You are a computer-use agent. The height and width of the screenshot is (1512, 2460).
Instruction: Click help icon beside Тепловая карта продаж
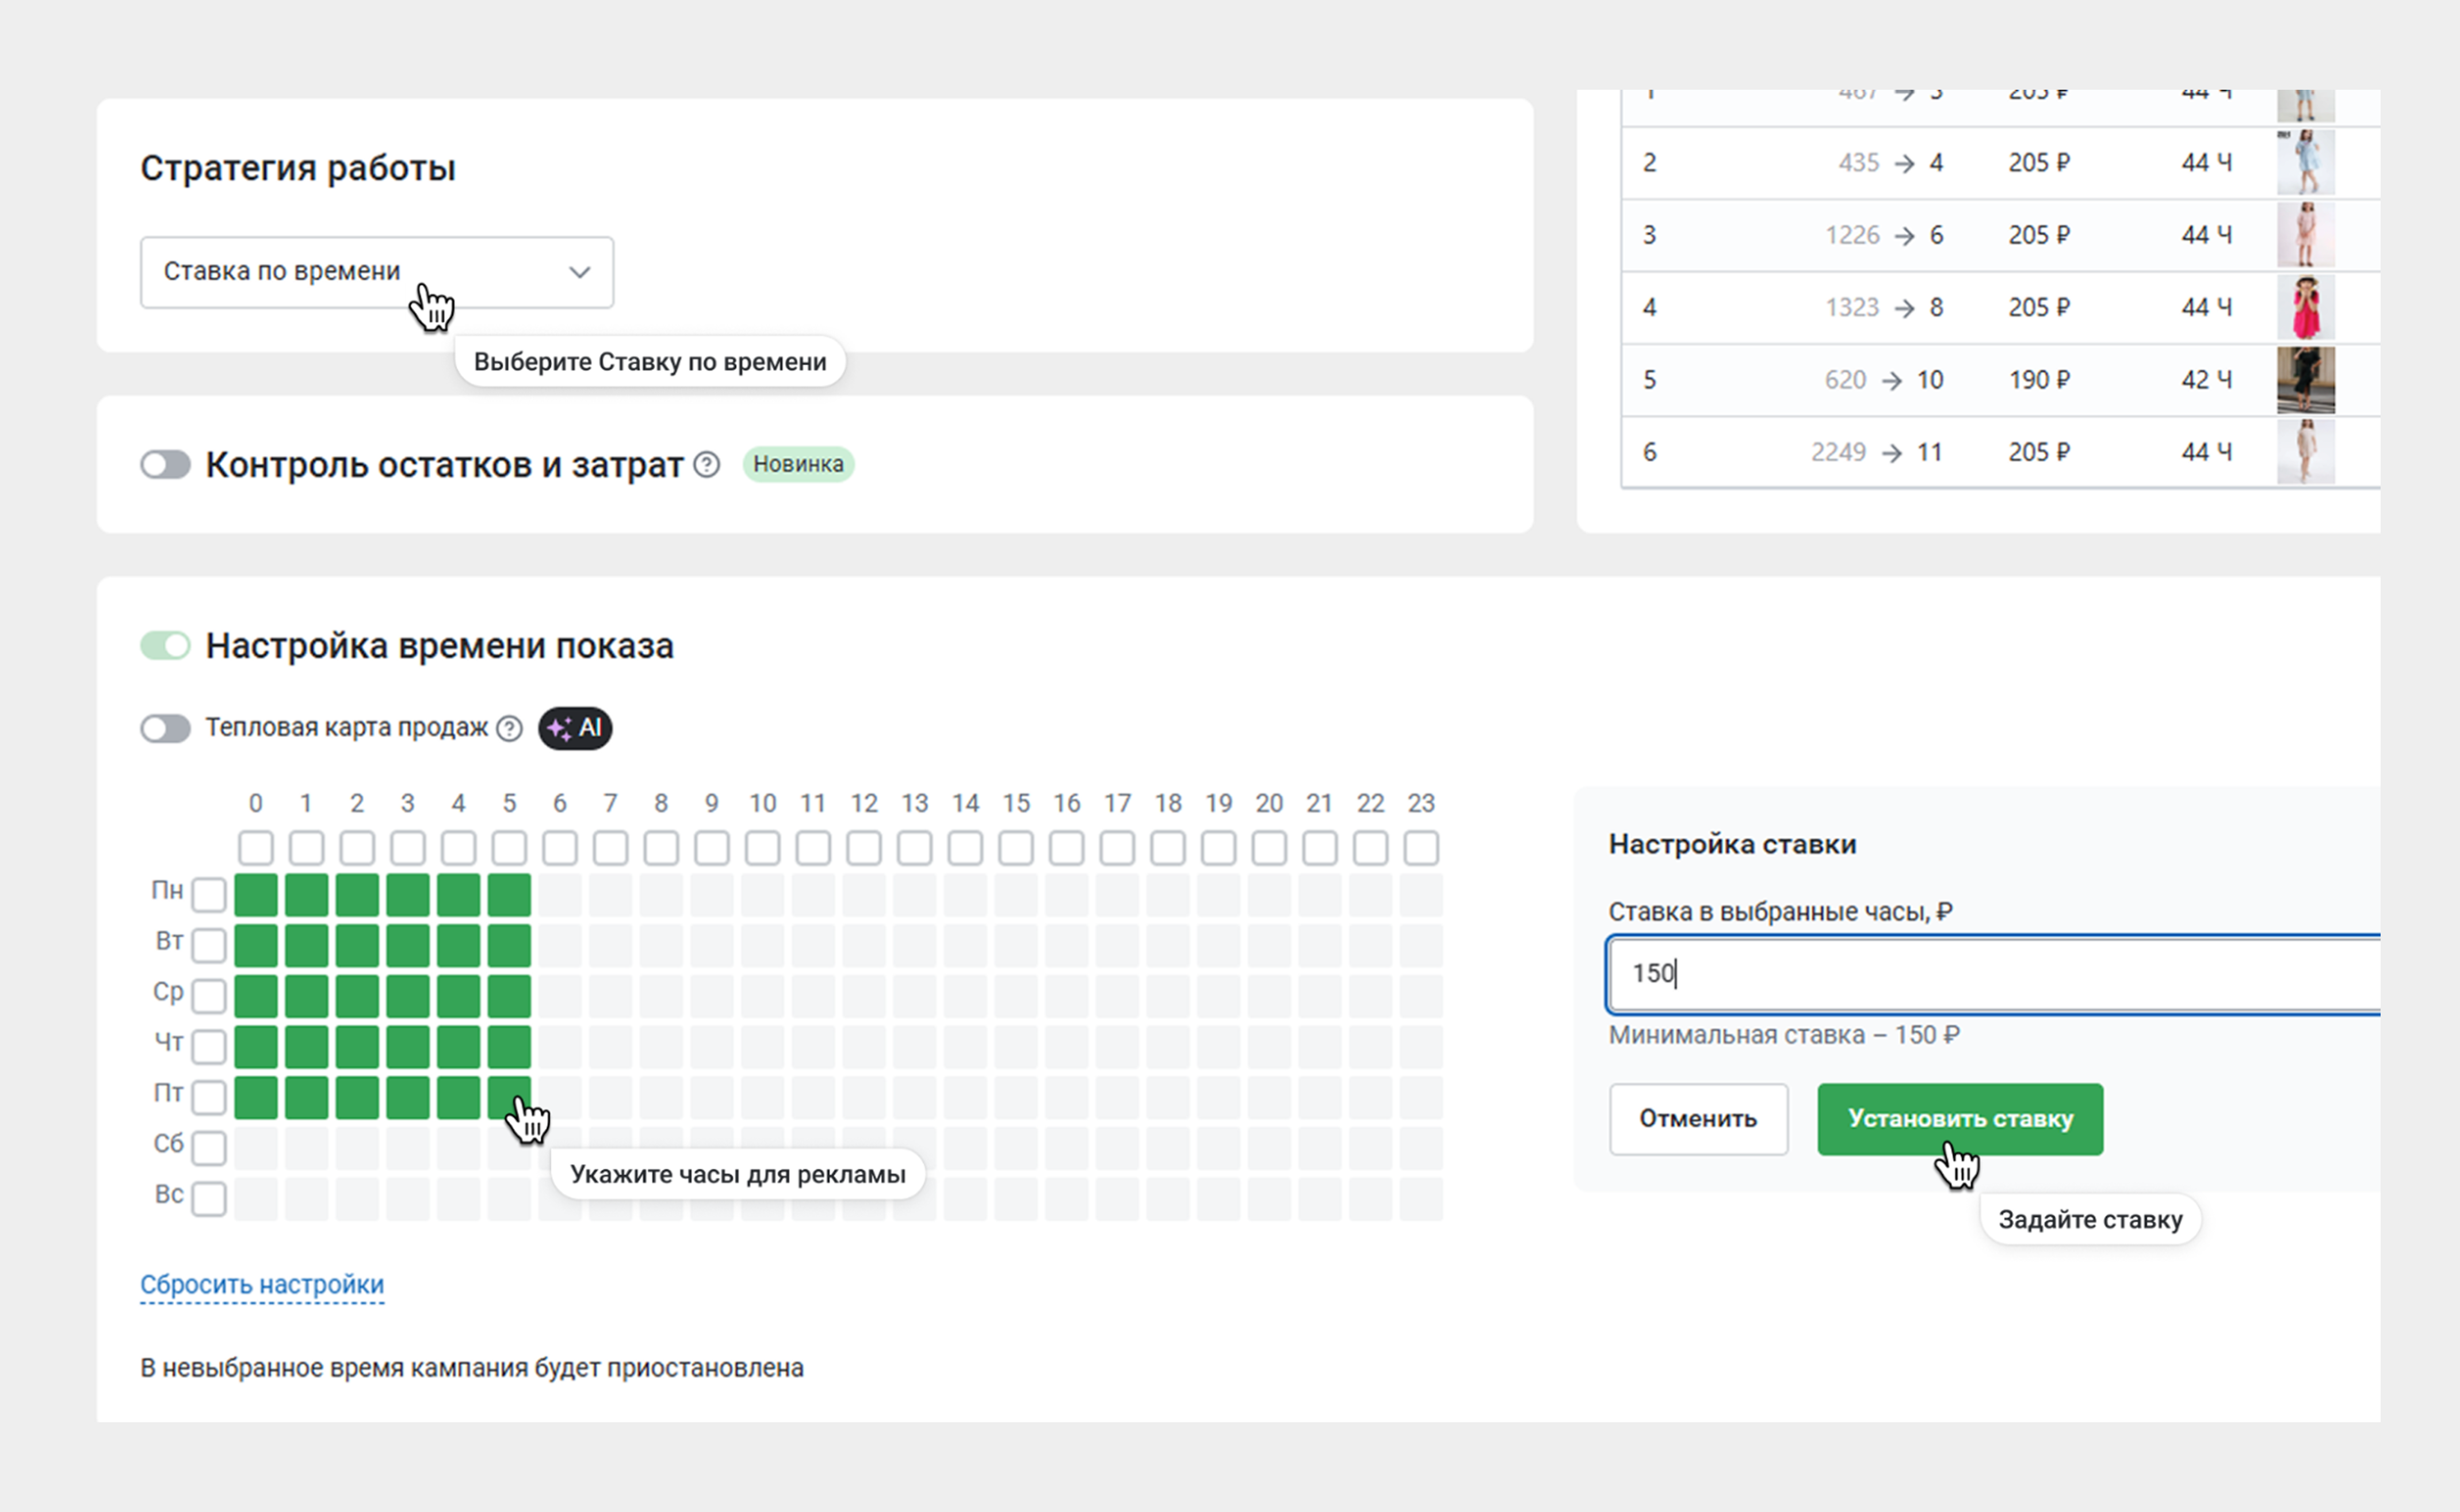[x=509, y=728]
